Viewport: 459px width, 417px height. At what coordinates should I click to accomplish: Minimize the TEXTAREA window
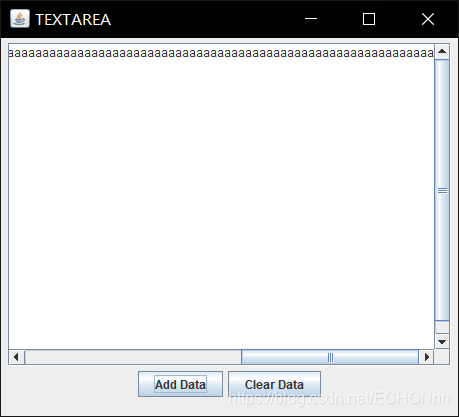coord(311,19)
